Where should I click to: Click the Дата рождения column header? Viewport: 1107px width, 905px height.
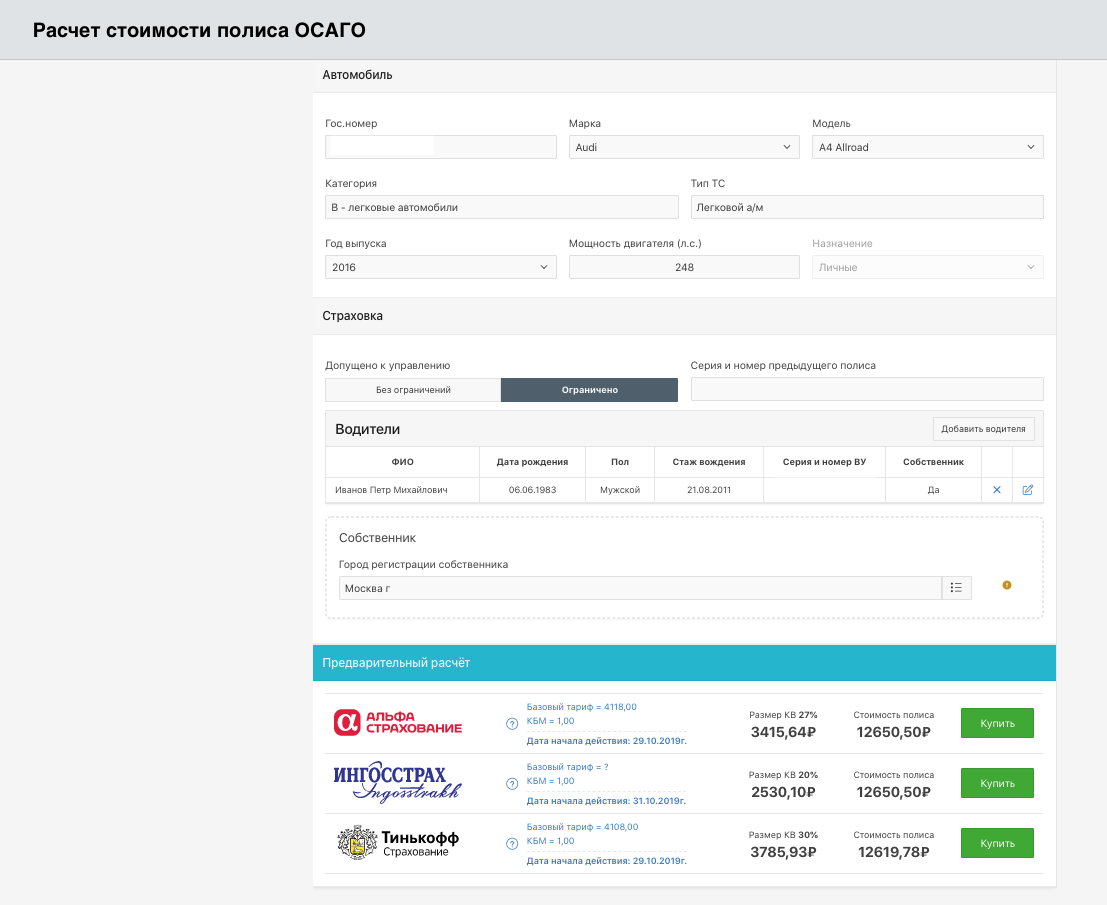click(x=532, y=462)
